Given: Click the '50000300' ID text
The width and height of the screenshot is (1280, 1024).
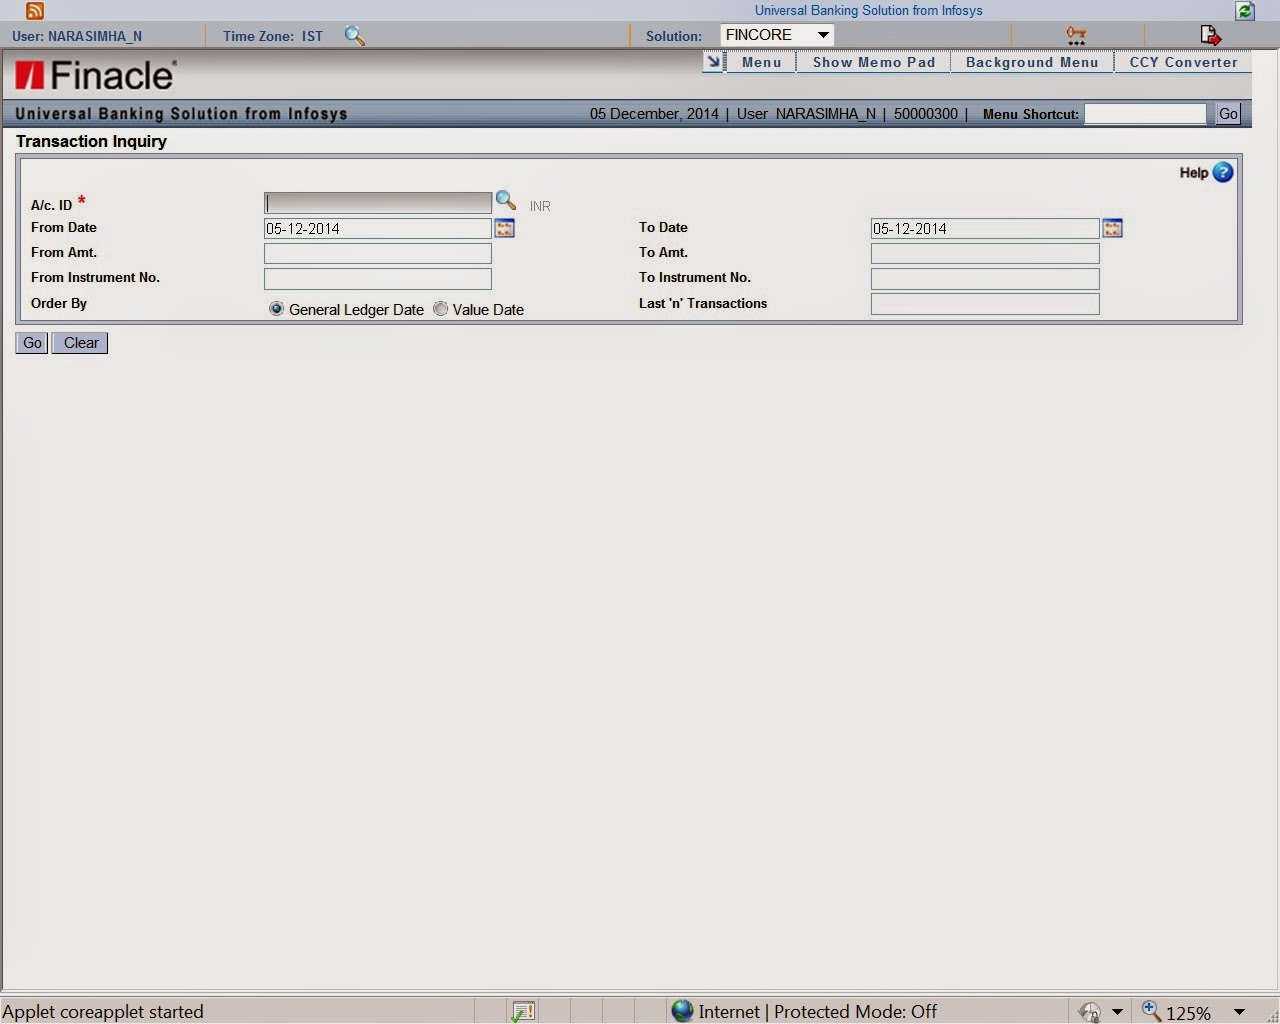Looking at the screenshot, I should [x=926, y=114].
